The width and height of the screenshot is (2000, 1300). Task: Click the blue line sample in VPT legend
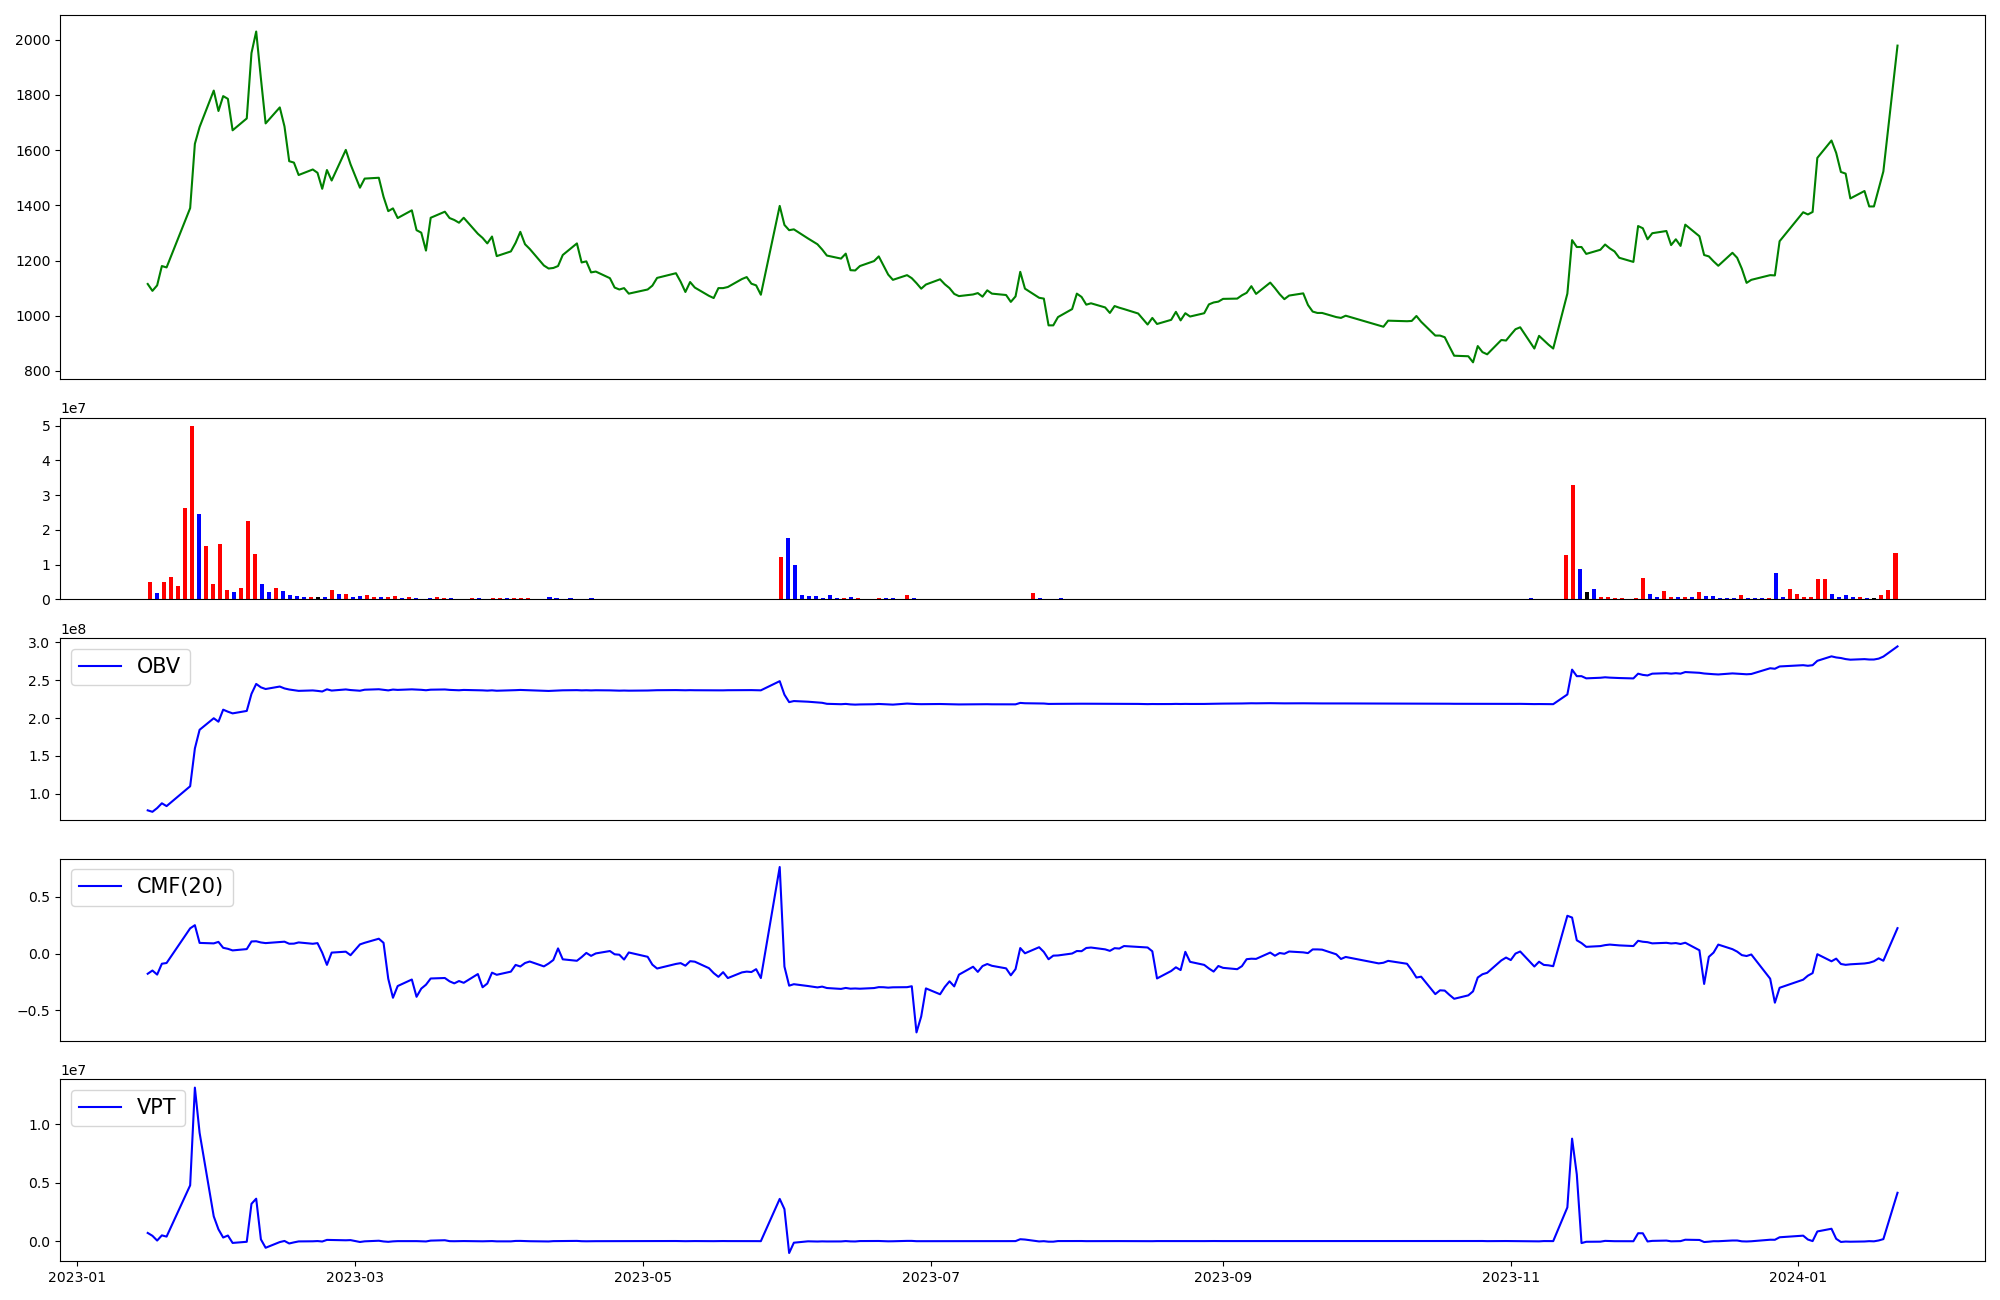coord(100,1107)
